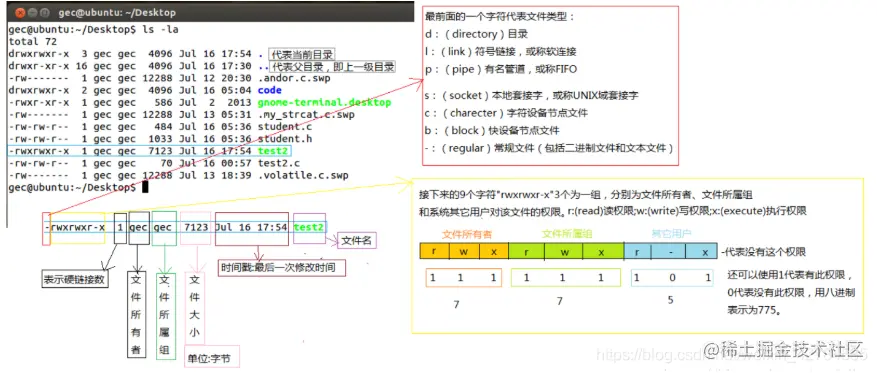
Task: Select green test2 in the terminal listing
Action: tap(272, 151)
